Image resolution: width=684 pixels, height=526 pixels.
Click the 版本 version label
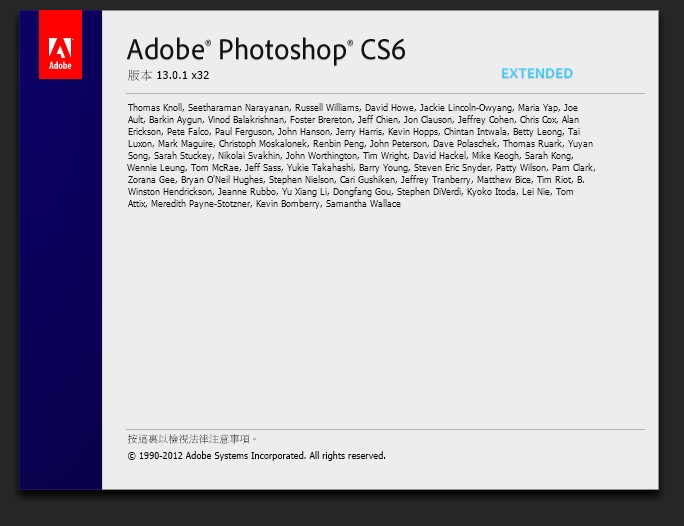pyautogui.click(x=140, y=75)
